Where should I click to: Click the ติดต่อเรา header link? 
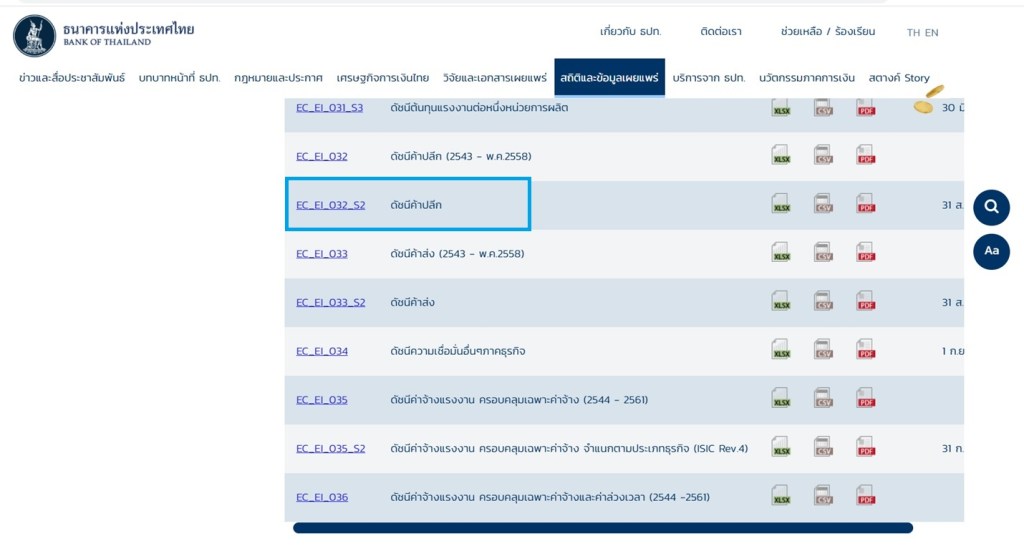[x=721, y=32]
